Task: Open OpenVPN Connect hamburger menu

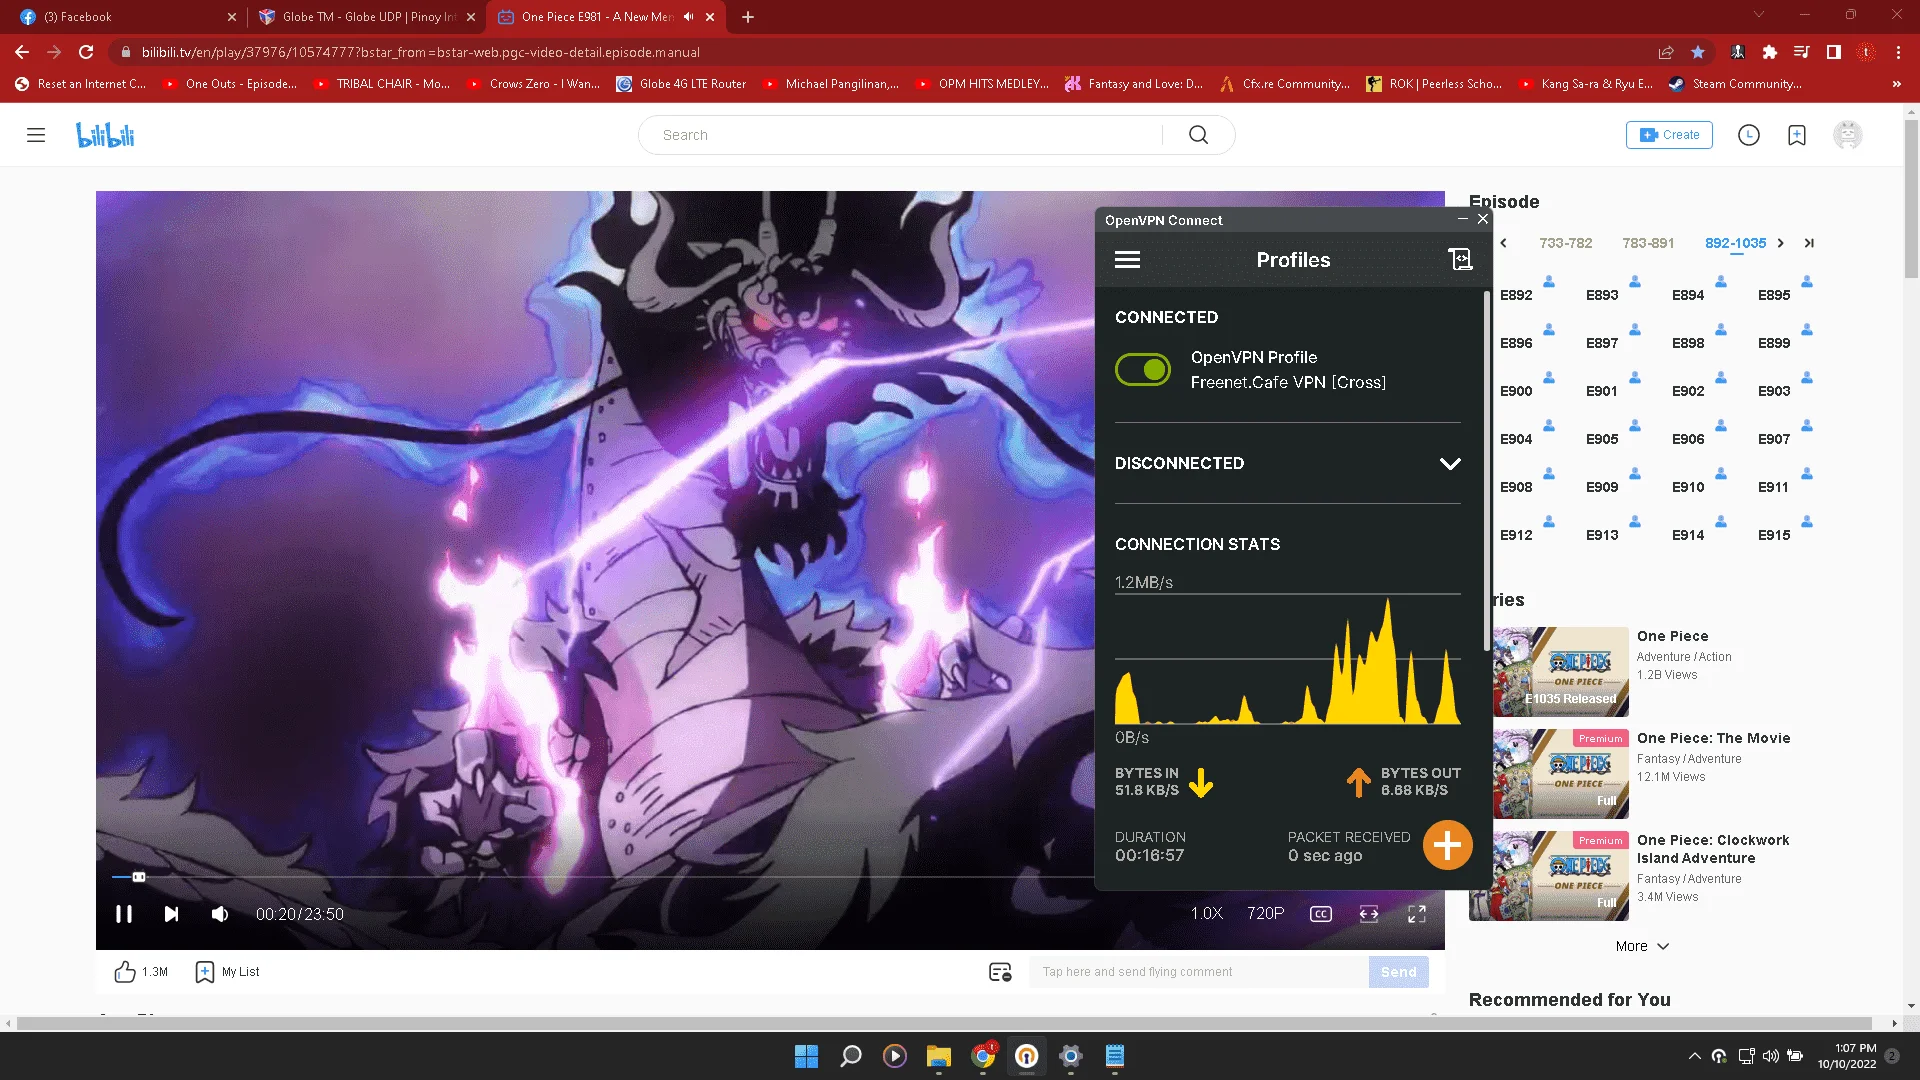Action: [1127, 260]
